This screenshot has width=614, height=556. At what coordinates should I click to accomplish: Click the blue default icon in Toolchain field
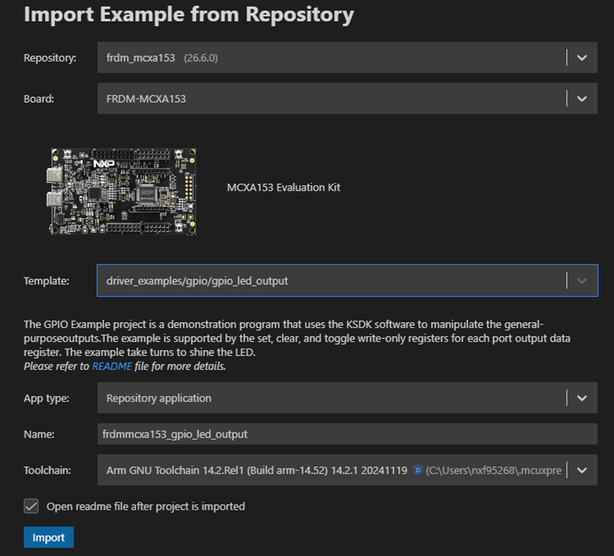tap(418, 469)
